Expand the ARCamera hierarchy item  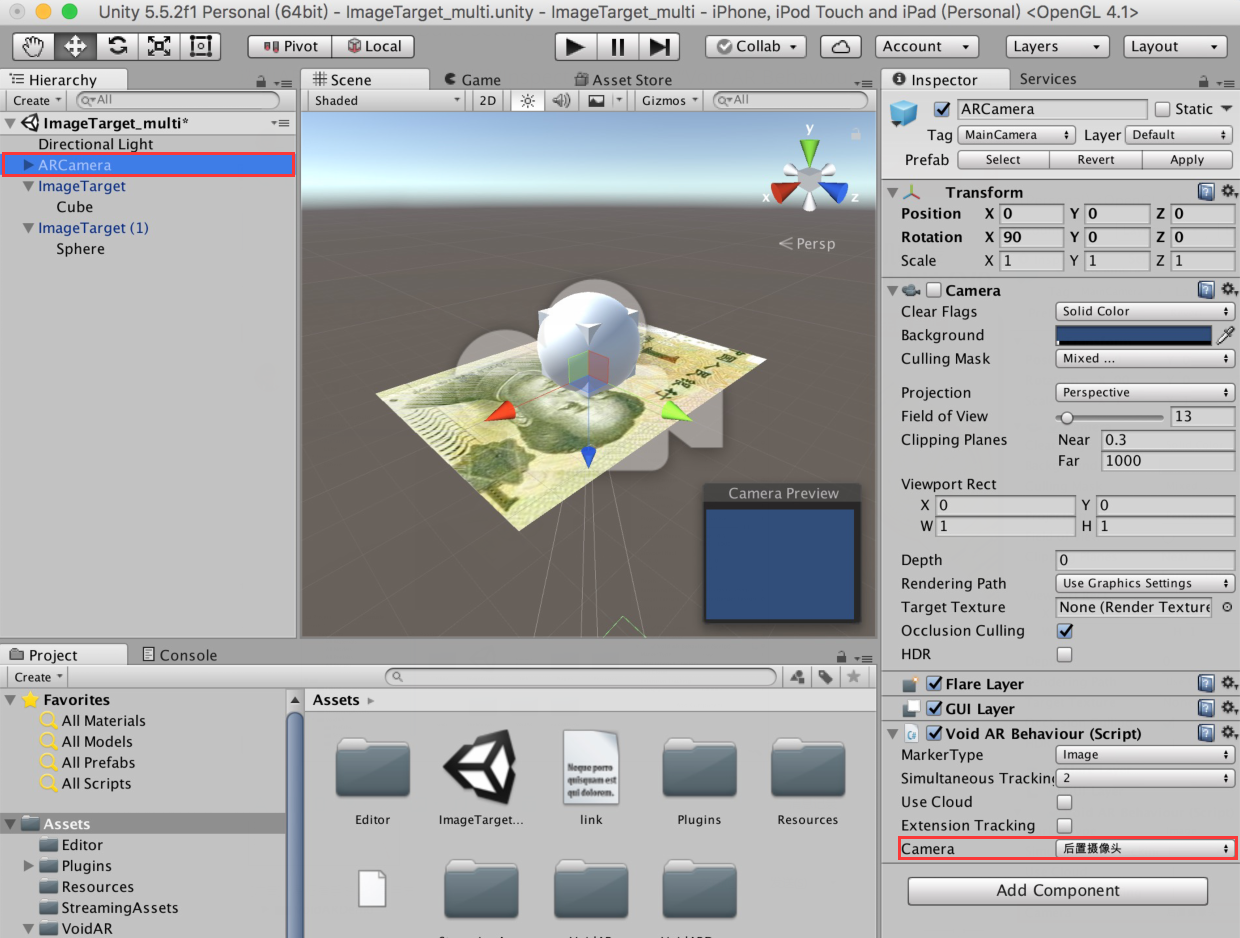tap(29, 165)
